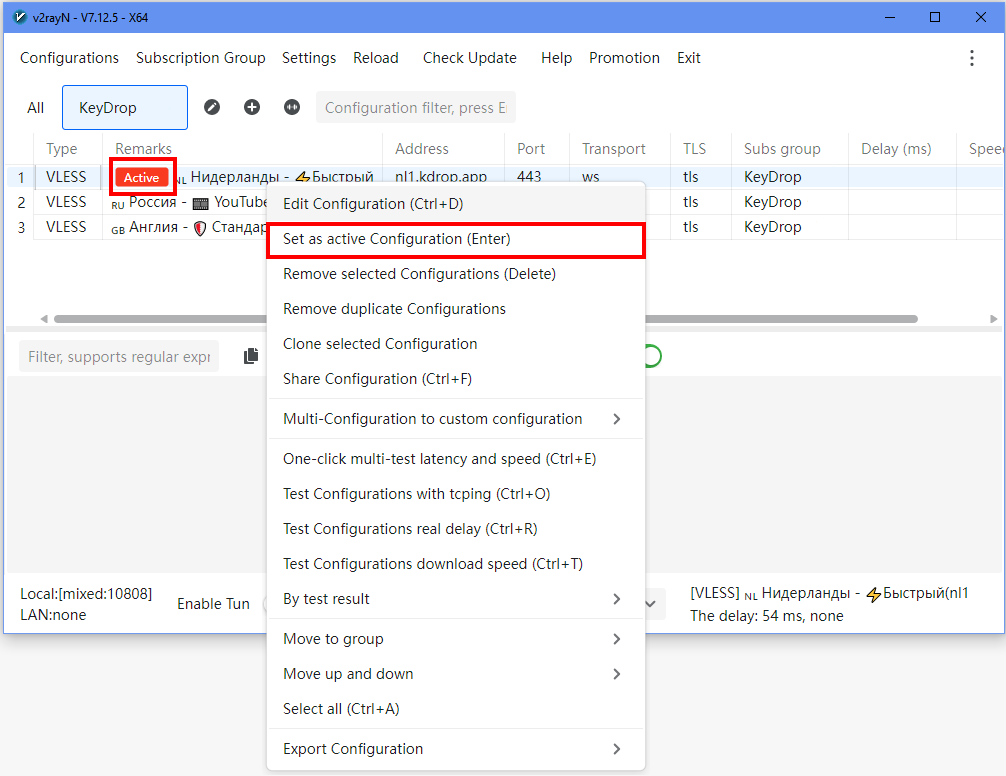Click the copy icon in the log panel
The width and height of the screenshot is (1006, 776).
[x=251, y=356]
